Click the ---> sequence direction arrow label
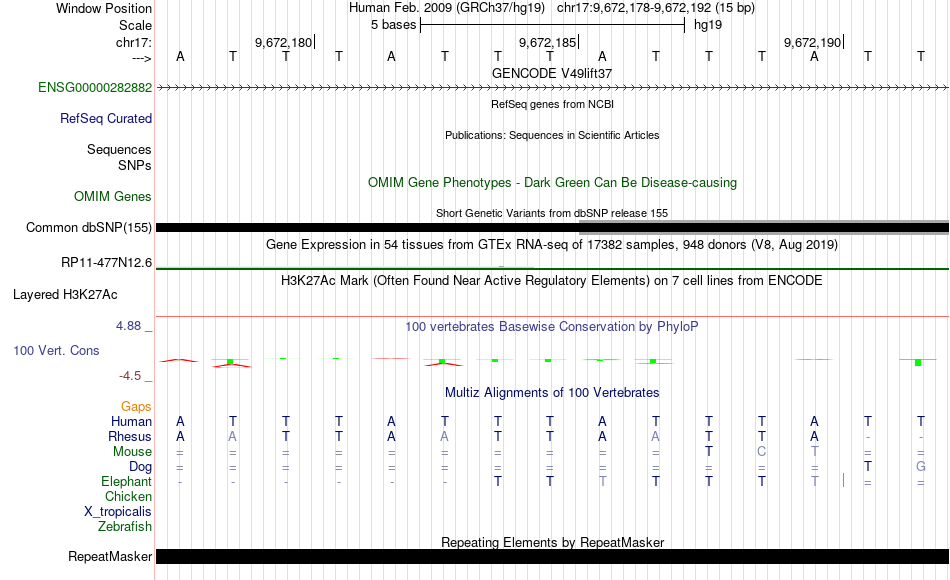Screen dimensions: 950x580 pyautogui.click(x=142, y=58)
